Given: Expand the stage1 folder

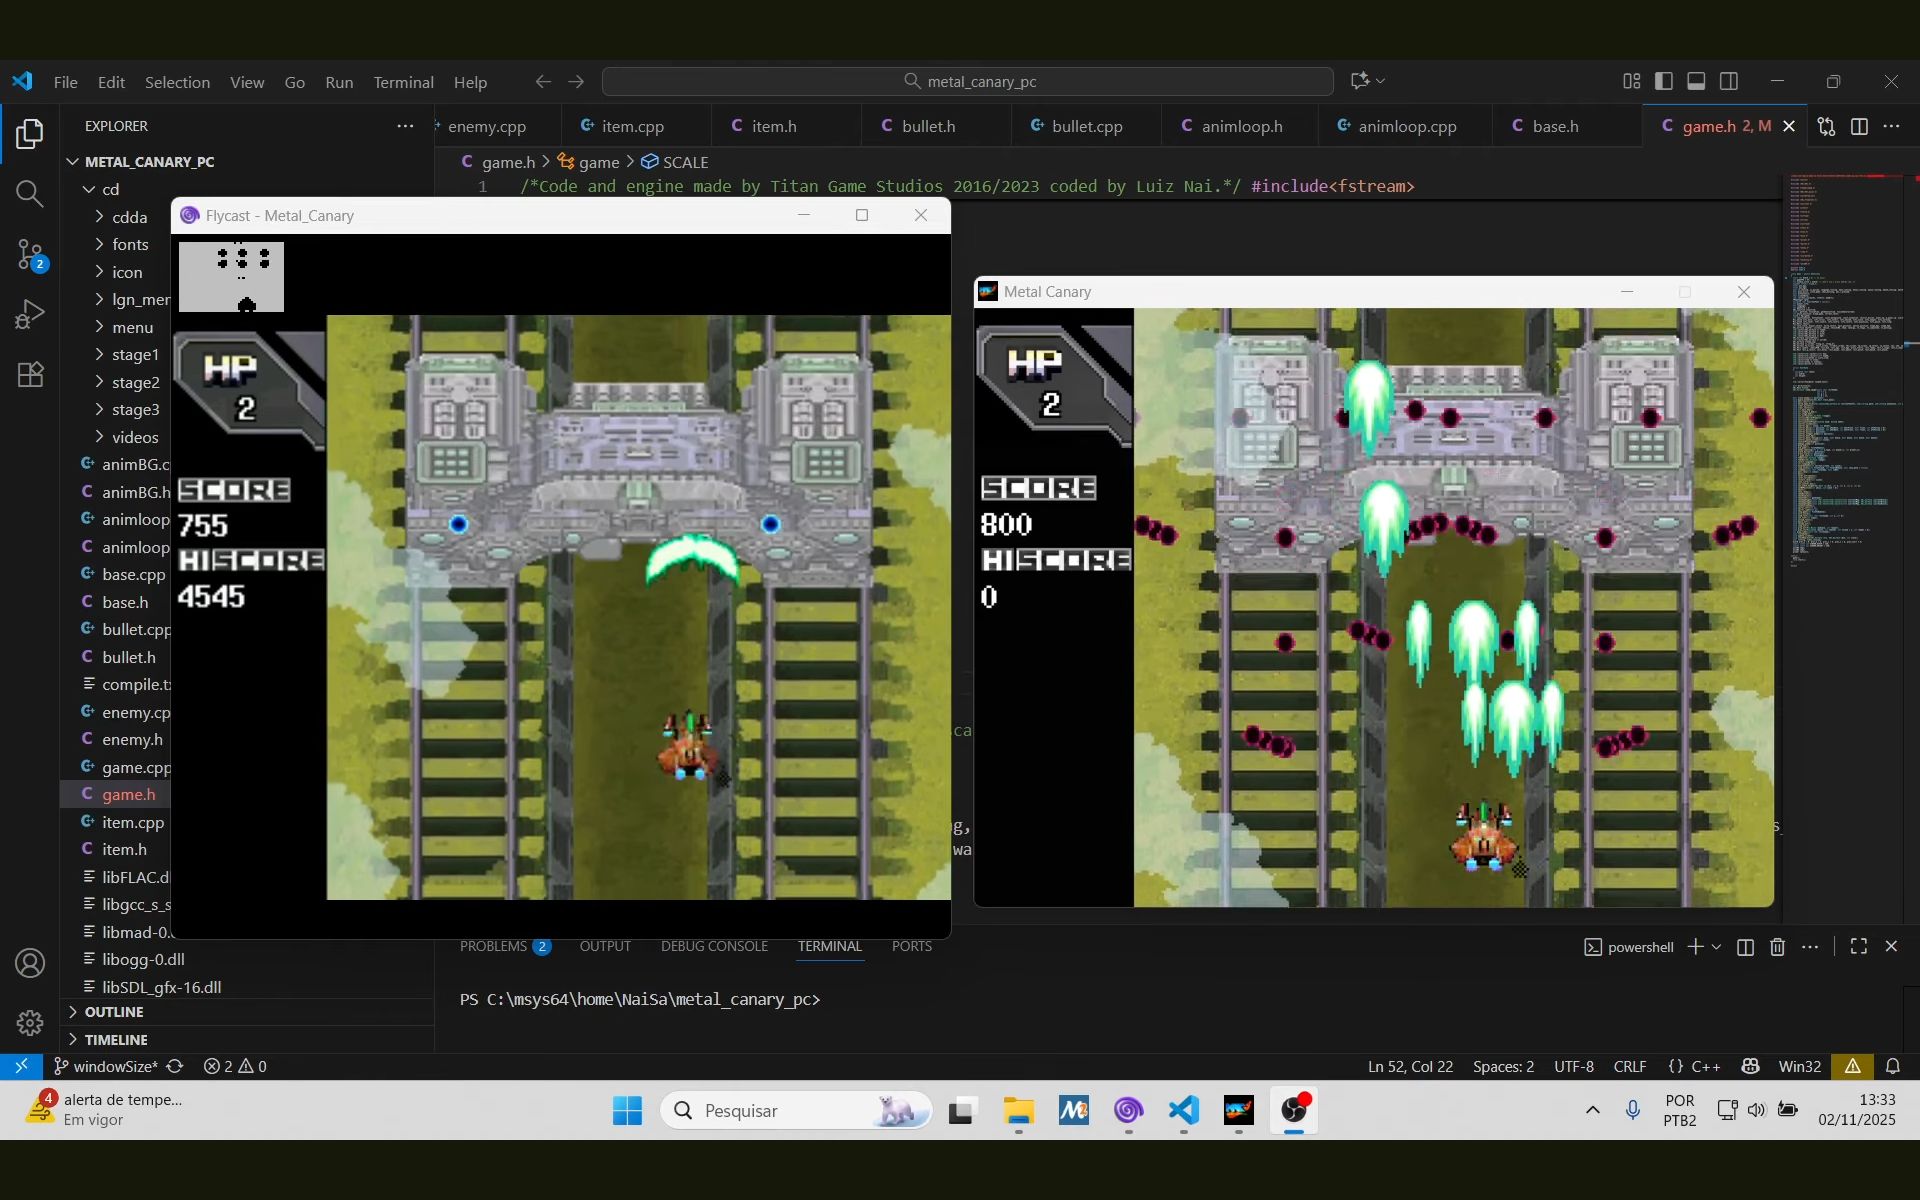Looking at the screenshot, I should pyautogui.click(x=135, y=355).
